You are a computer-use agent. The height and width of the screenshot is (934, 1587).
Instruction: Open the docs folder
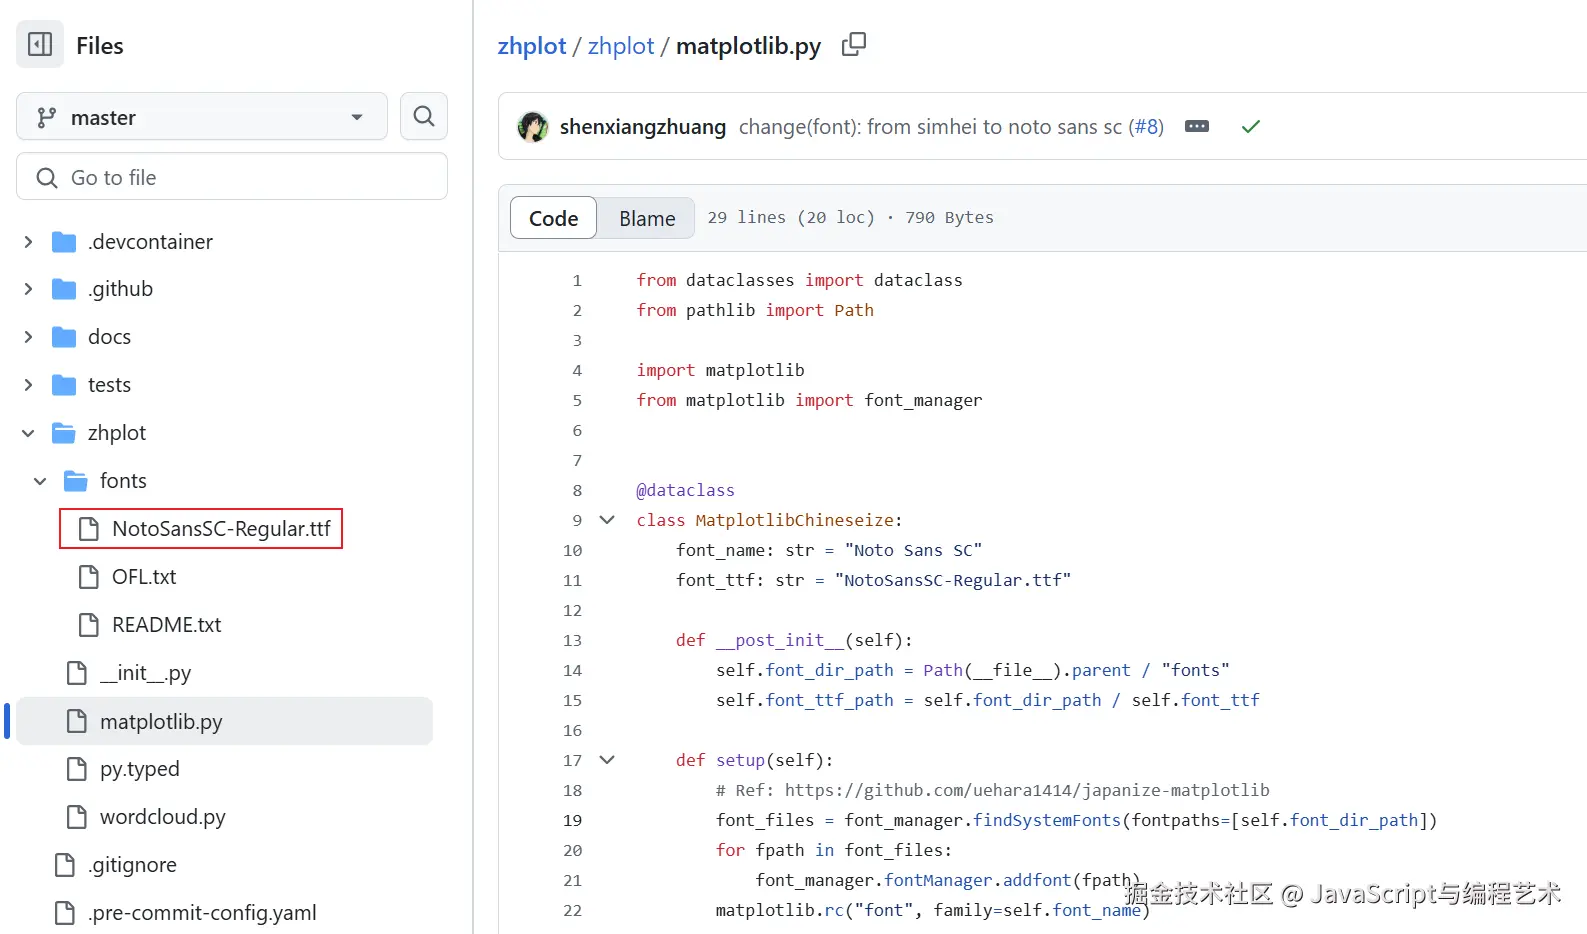(x=109, y=337)
